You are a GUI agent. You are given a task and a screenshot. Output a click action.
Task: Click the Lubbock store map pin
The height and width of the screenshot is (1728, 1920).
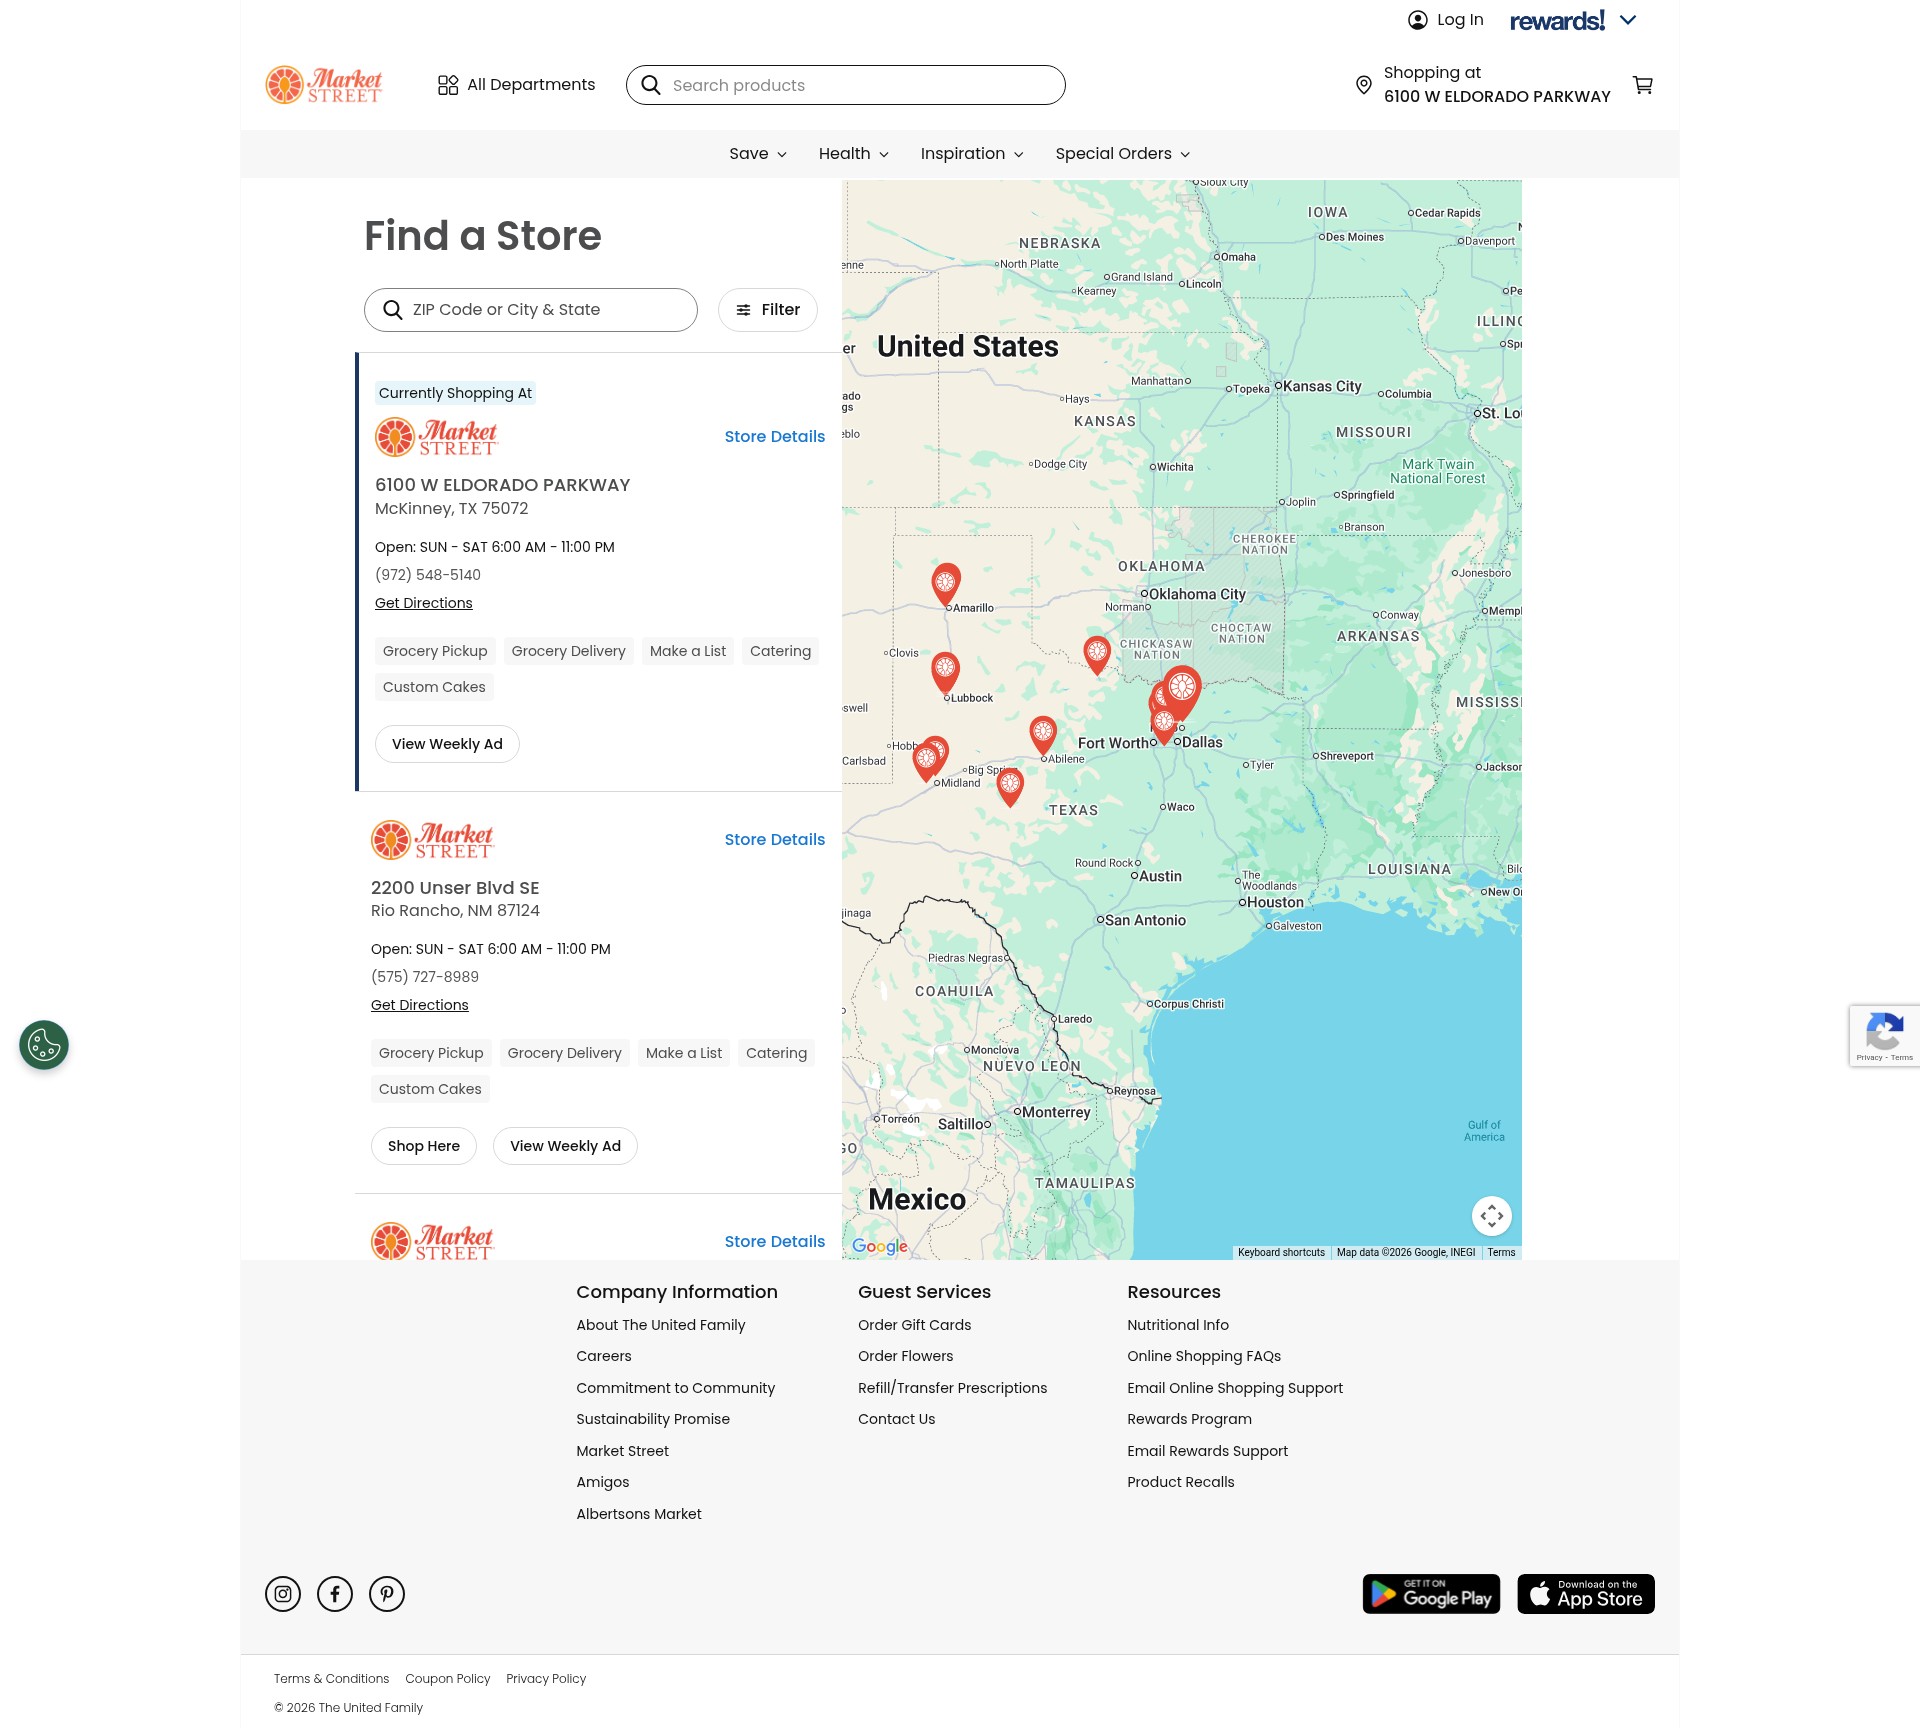[x=945, y=672]
